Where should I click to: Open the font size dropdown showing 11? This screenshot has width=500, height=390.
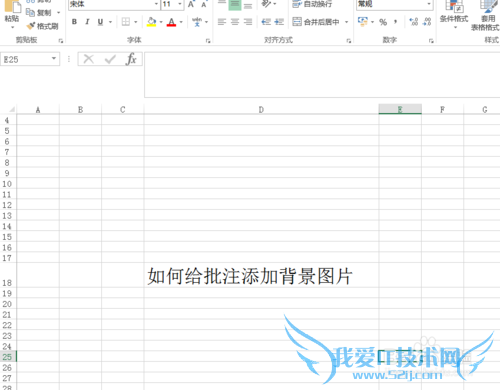(x=180, y=4)
